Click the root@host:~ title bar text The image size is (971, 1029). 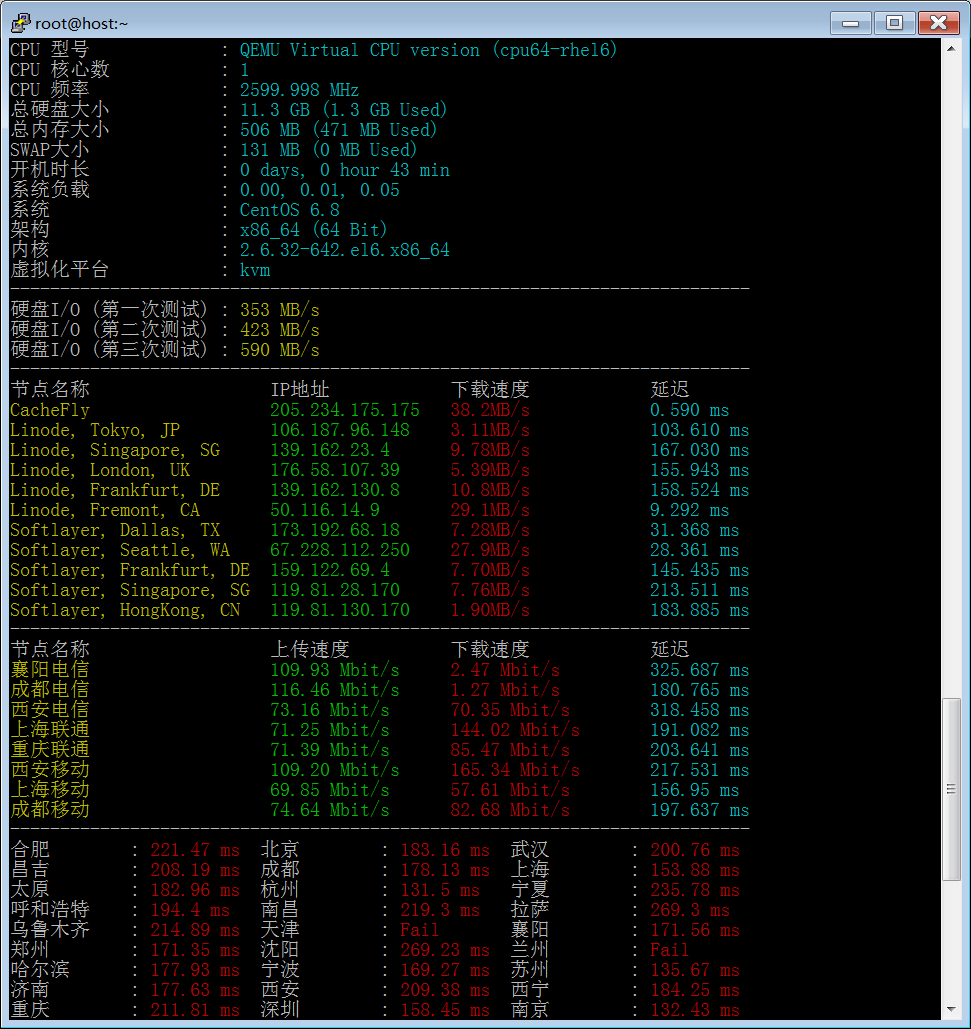pos(81,24)
